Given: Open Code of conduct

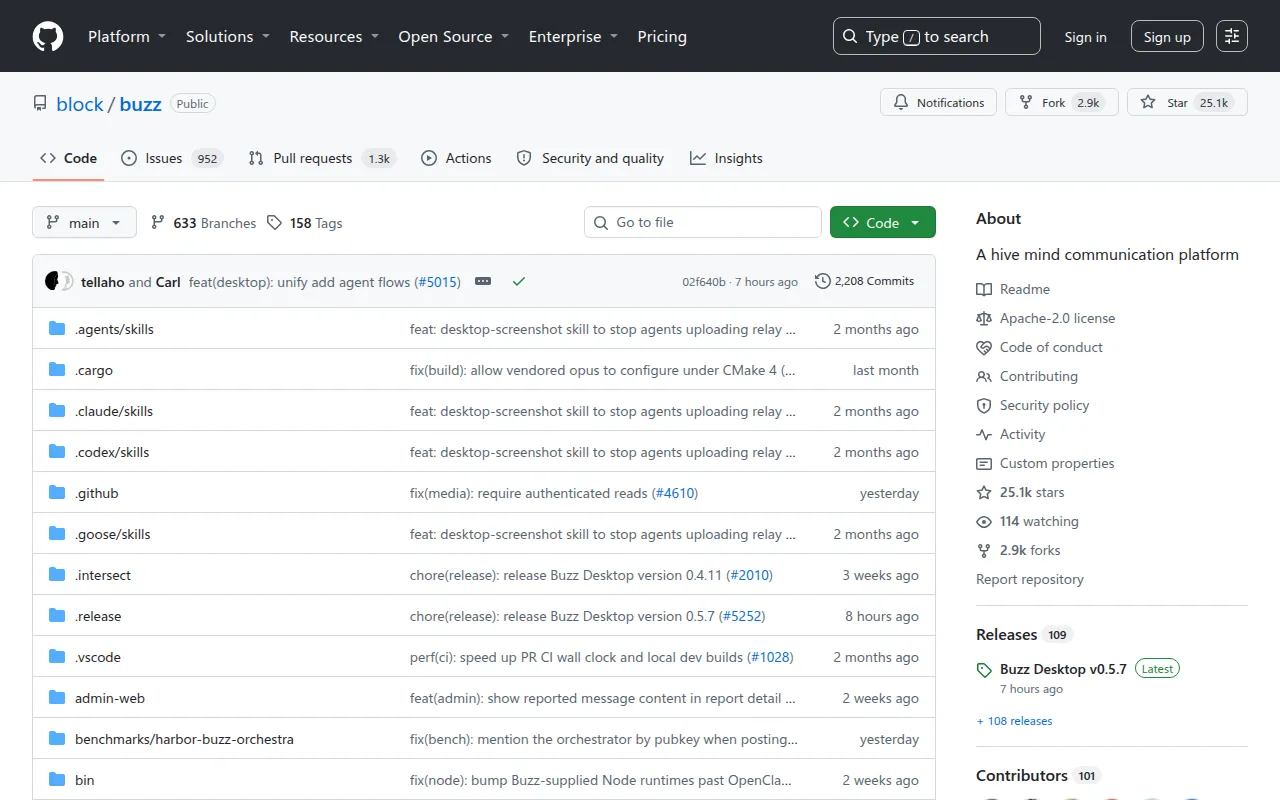Looking at the screenshot, I should coord(1040,347).
